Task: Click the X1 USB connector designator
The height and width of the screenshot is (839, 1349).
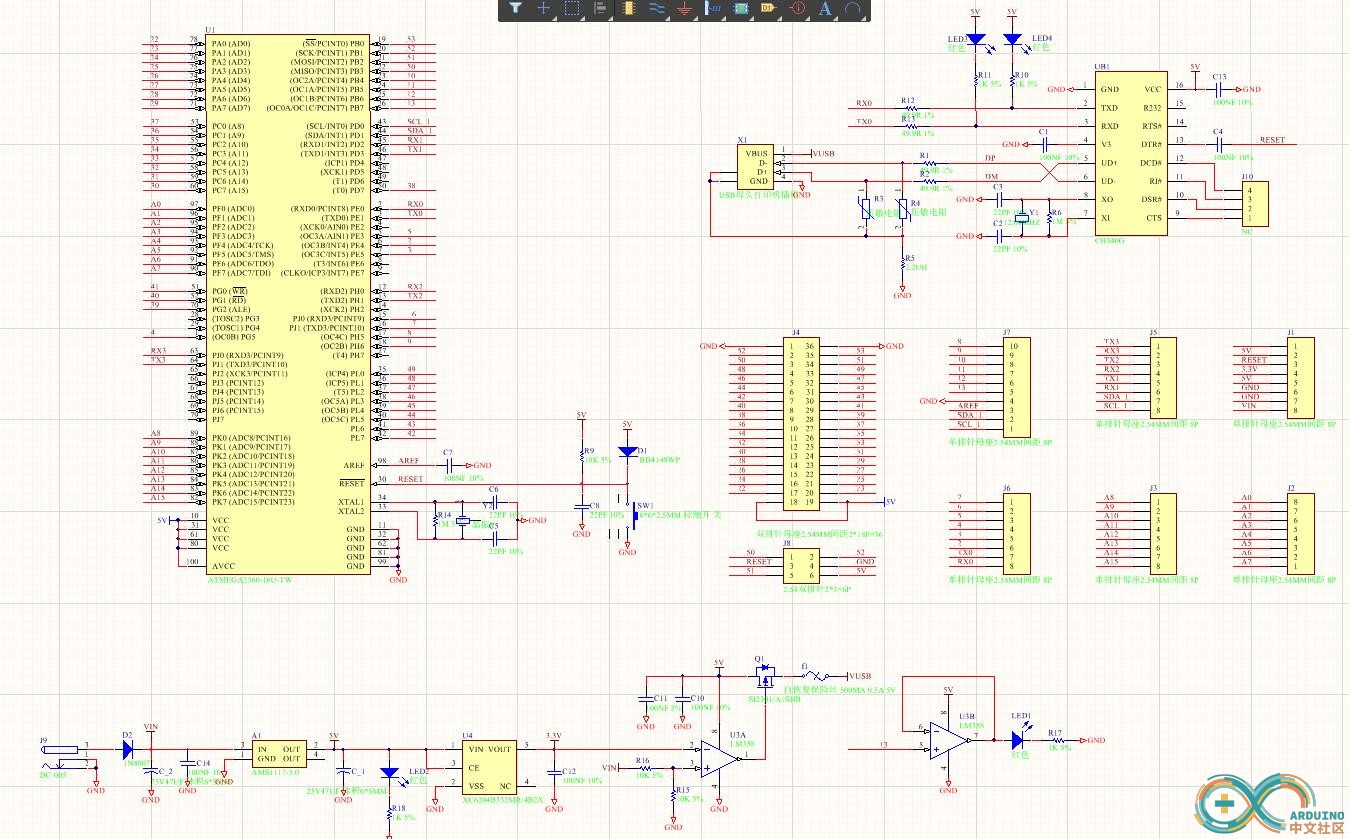Action: (741, 141)
